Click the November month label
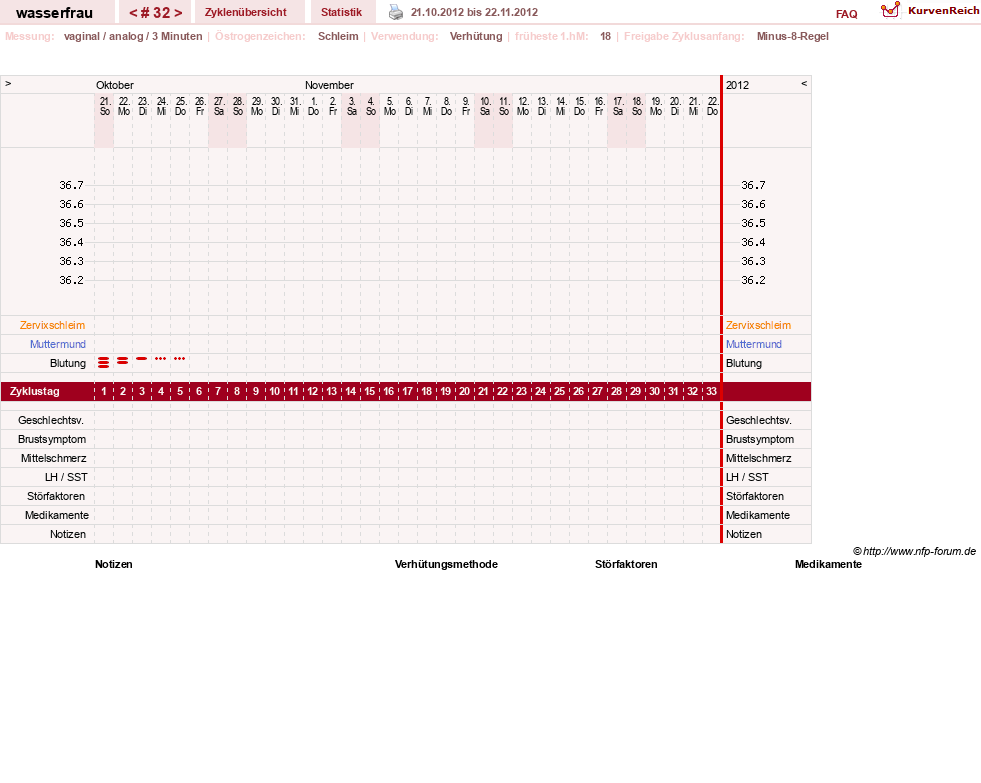The image size is (981, 783). pos(329,85)
